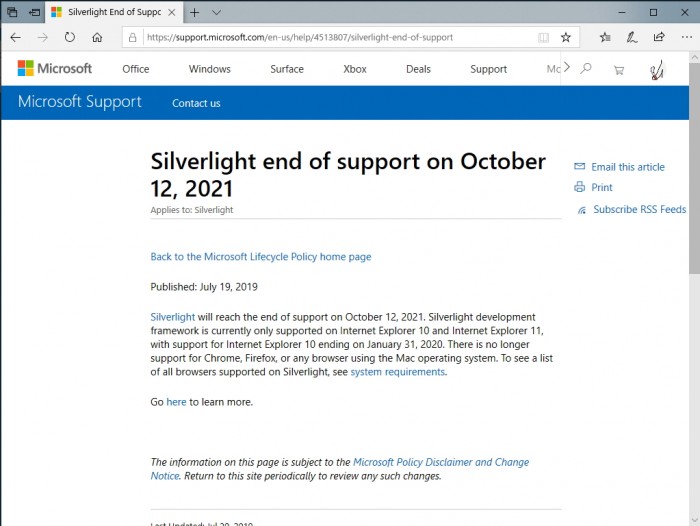Go to the browser home page

click(97, 37)
